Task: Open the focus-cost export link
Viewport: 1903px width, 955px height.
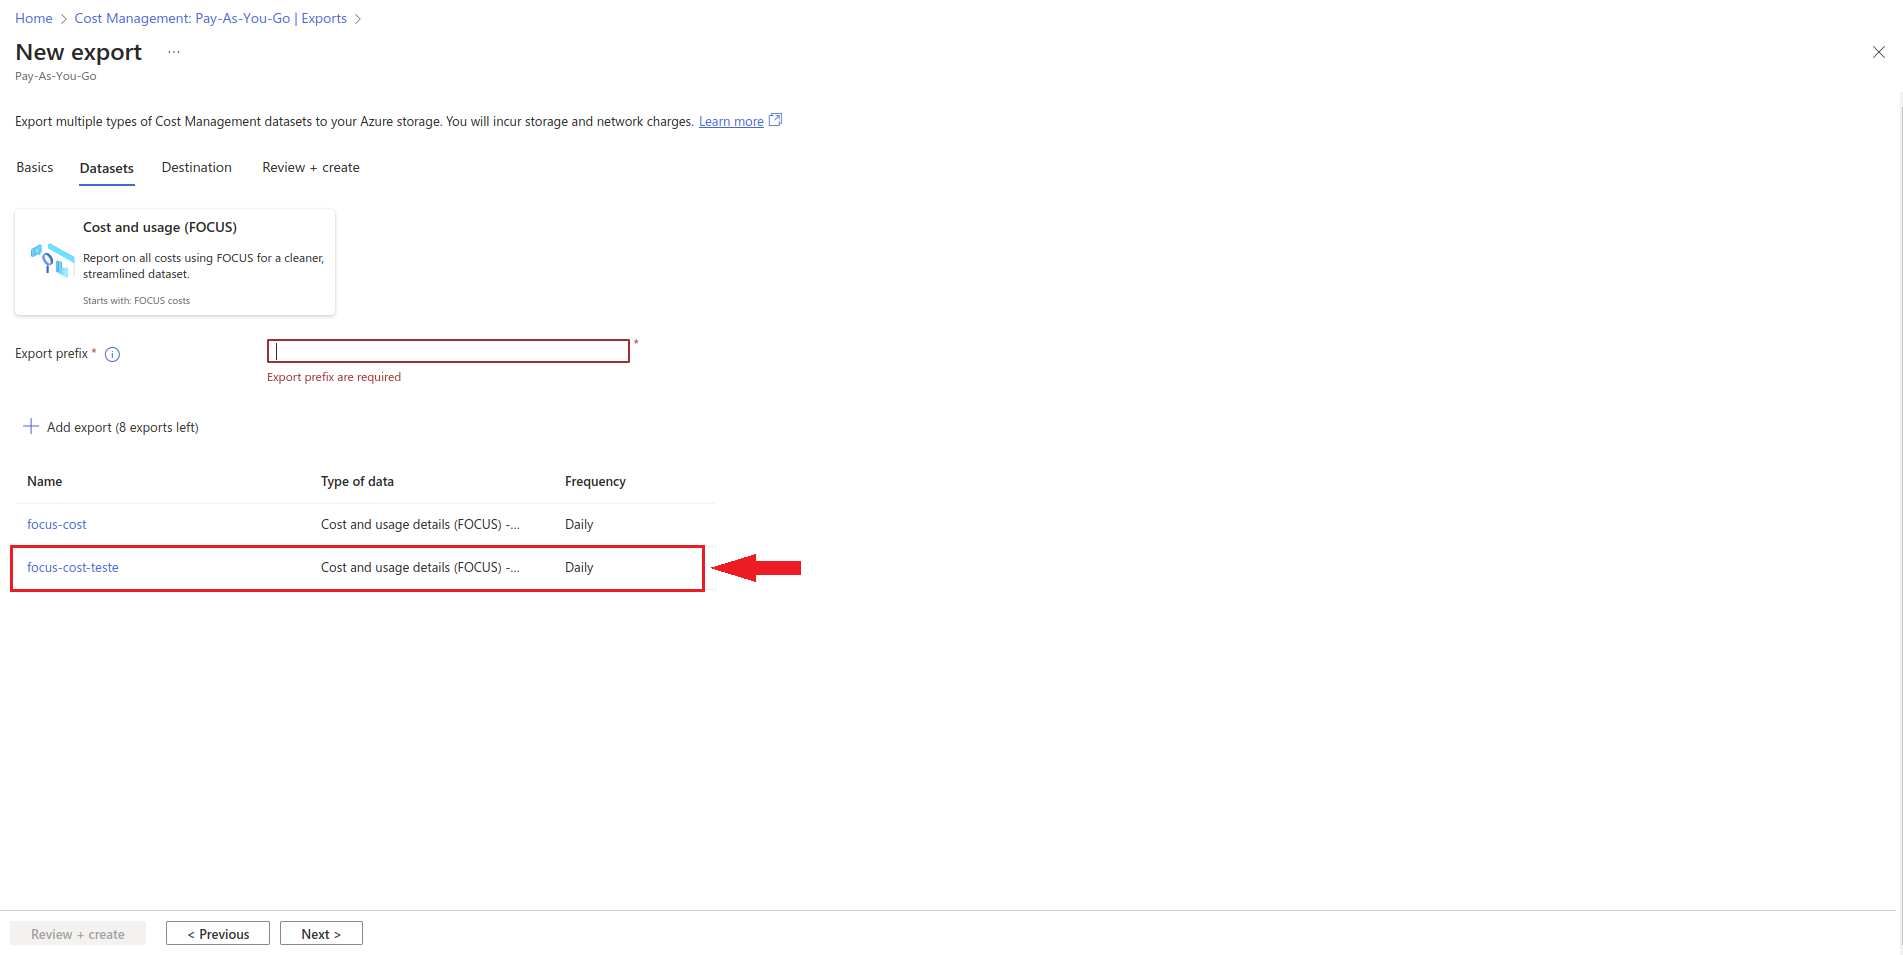Action: tap(57, 525)
